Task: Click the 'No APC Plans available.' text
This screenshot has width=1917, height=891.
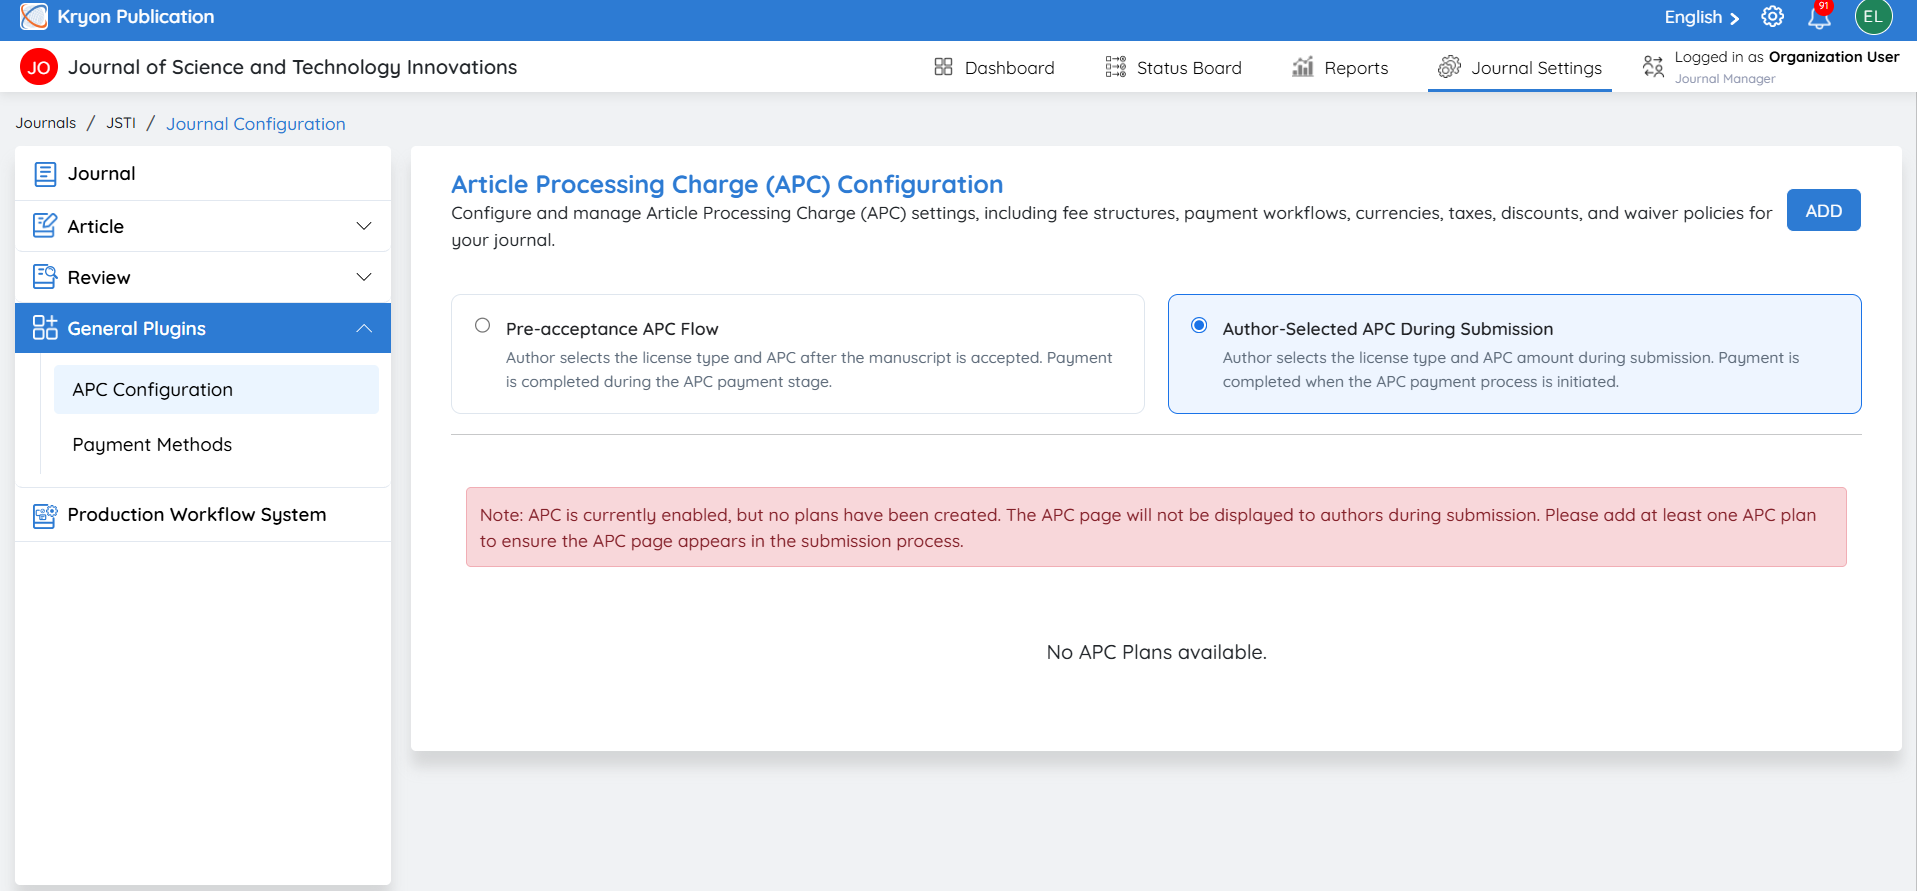Action: [1157, 652]
